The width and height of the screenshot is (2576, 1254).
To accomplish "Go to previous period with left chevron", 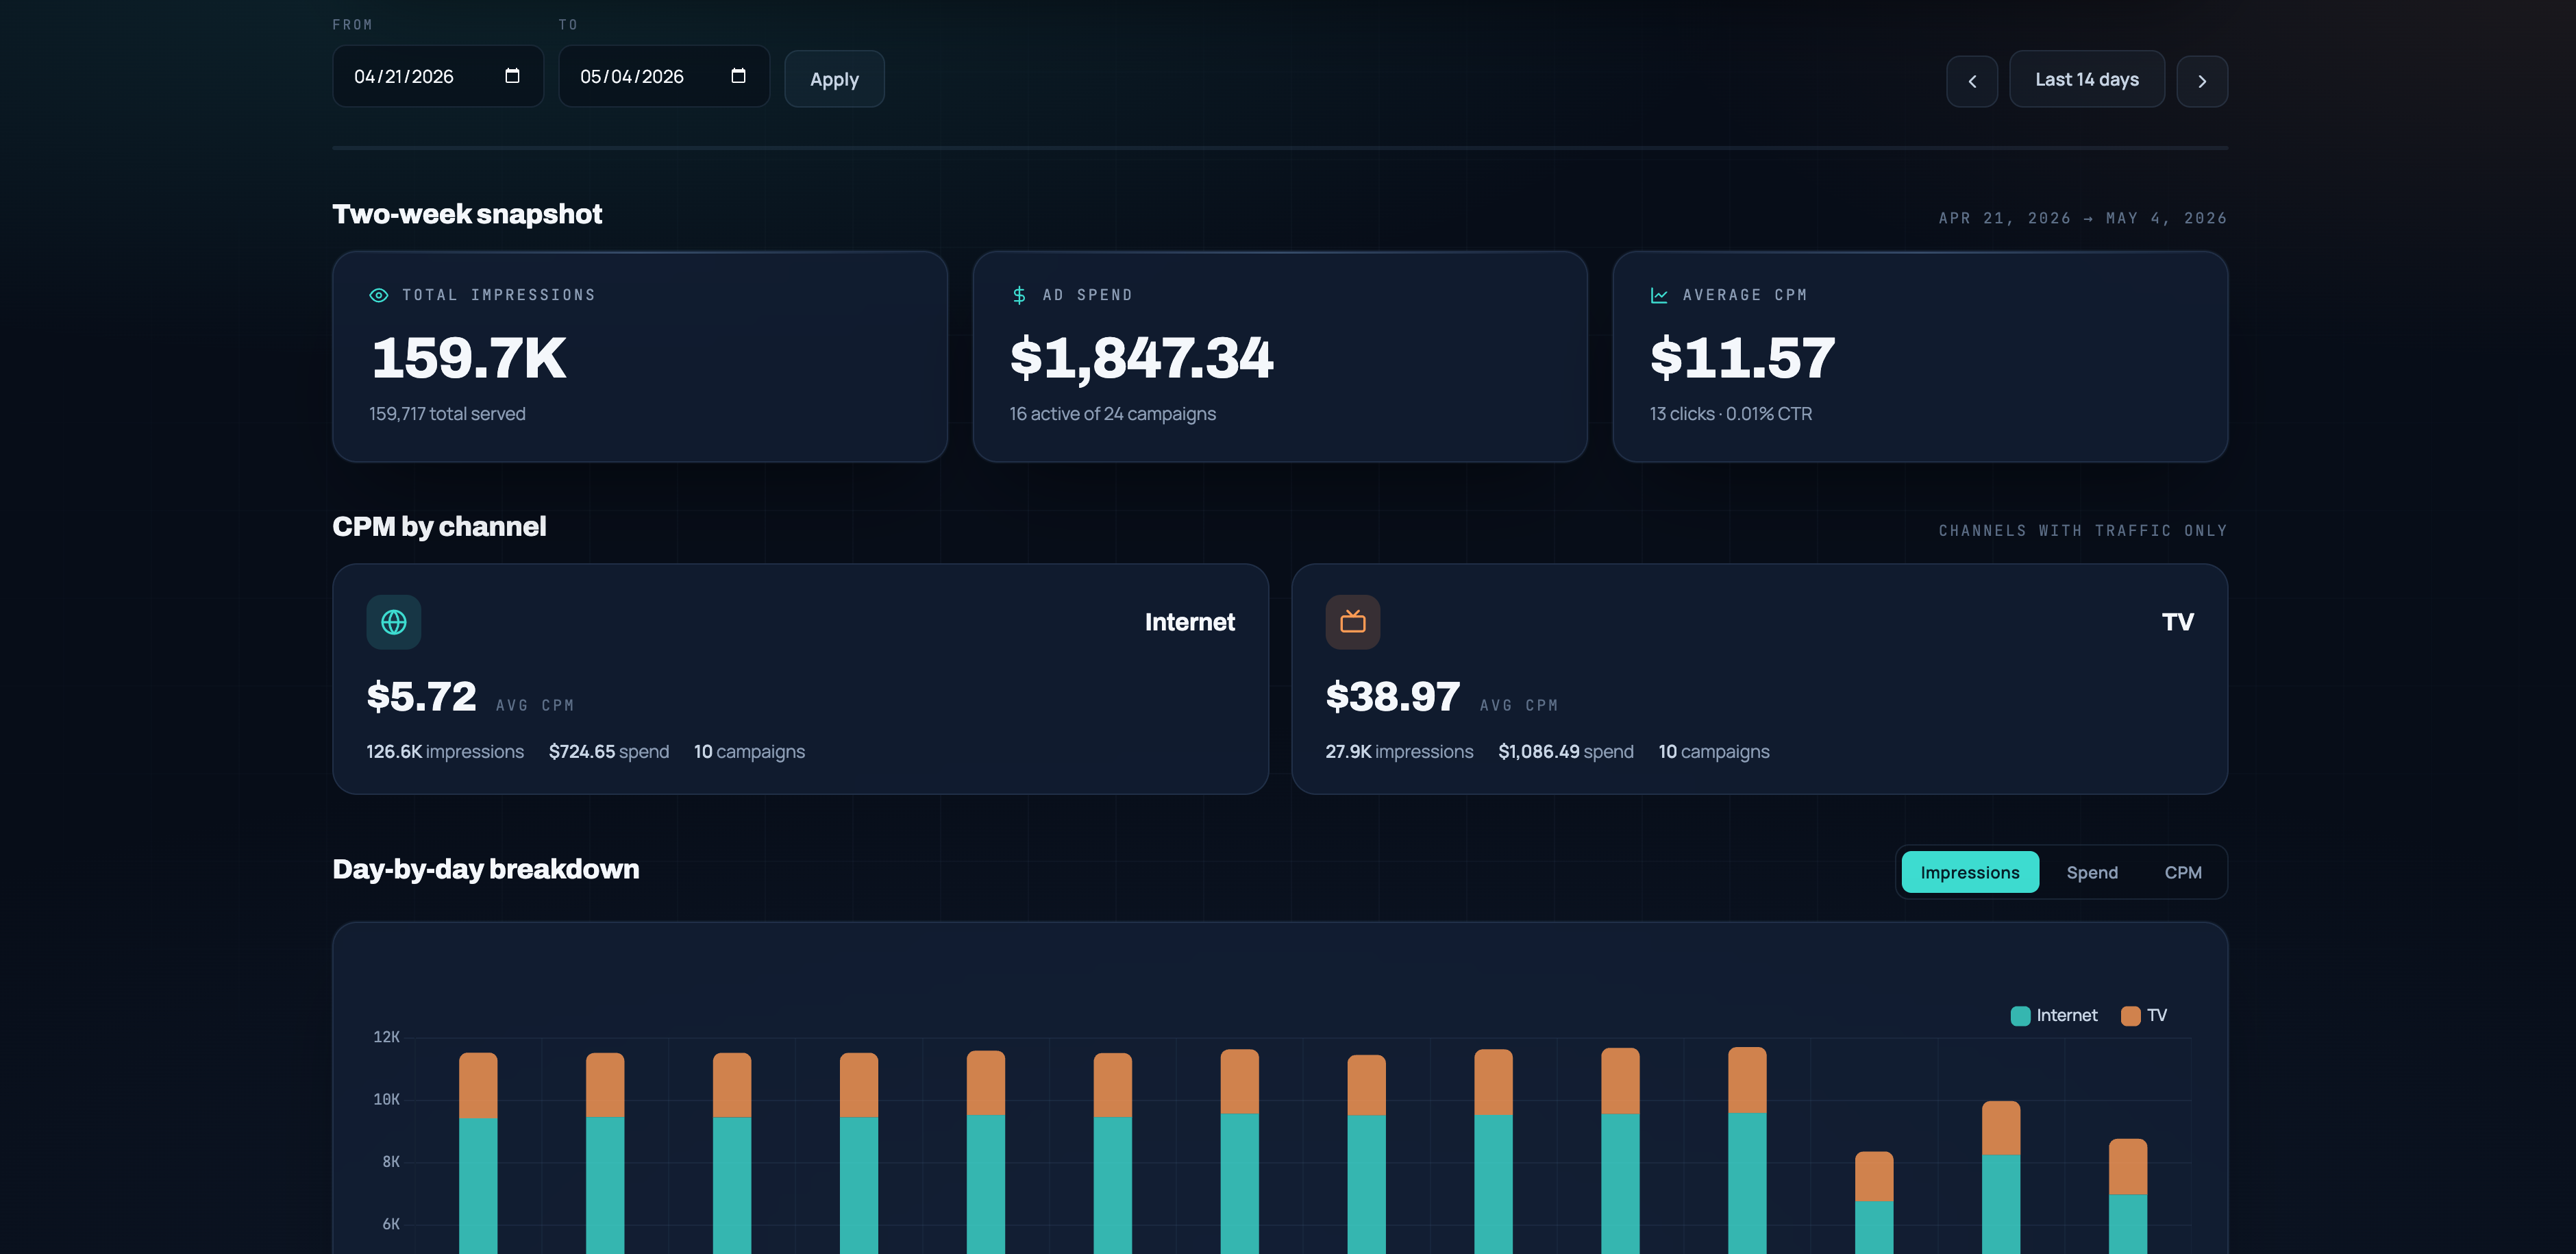I will pos(1972,81).
